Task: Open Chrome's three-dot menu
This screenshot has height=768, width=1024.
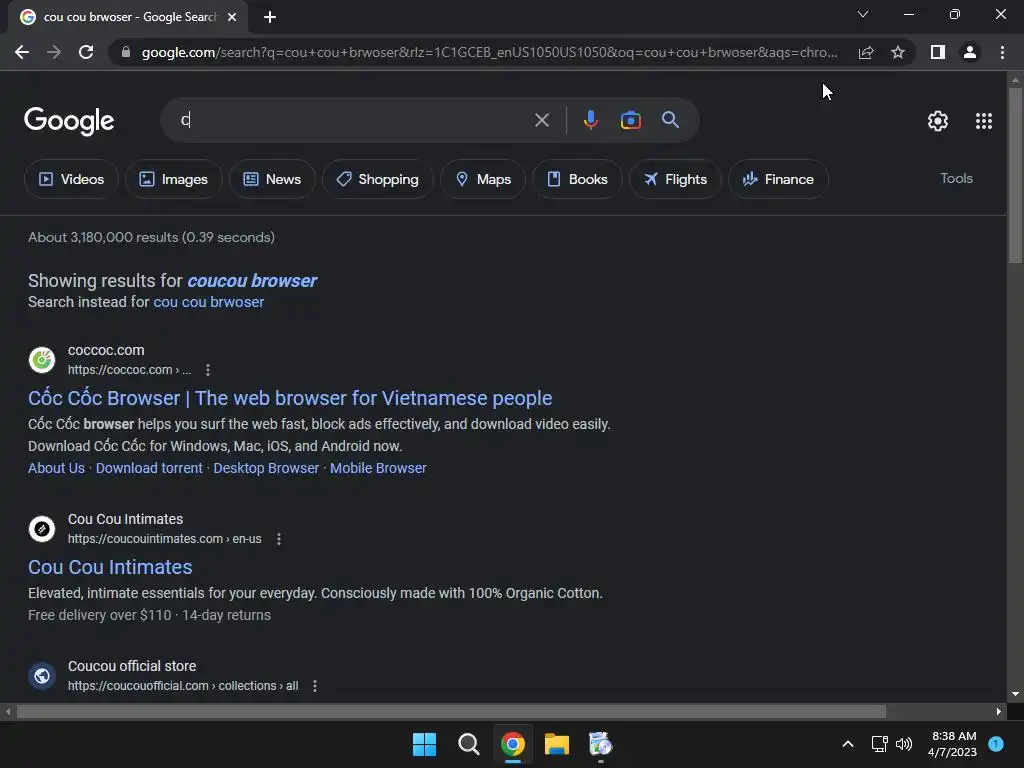Action: click(1002, 52)
